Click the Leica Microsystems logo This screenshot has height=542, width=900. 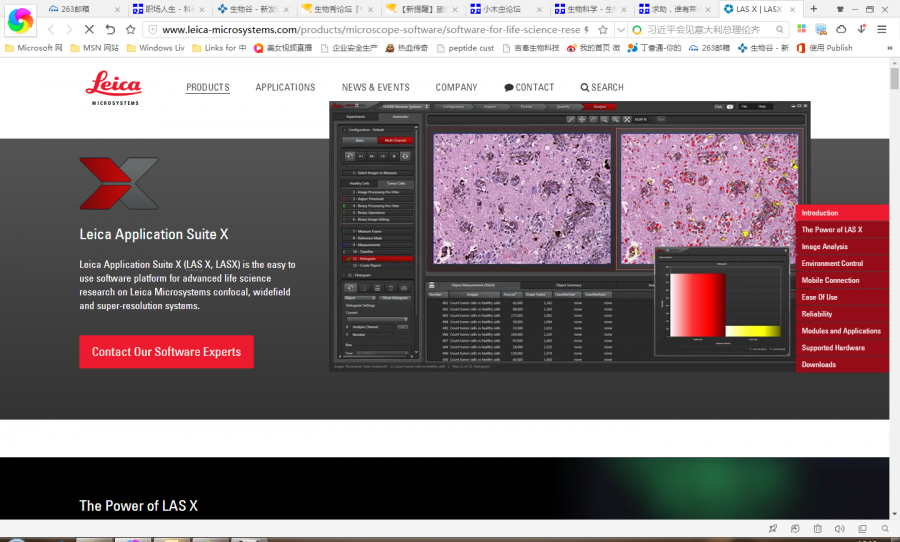[x=114, y=87]
